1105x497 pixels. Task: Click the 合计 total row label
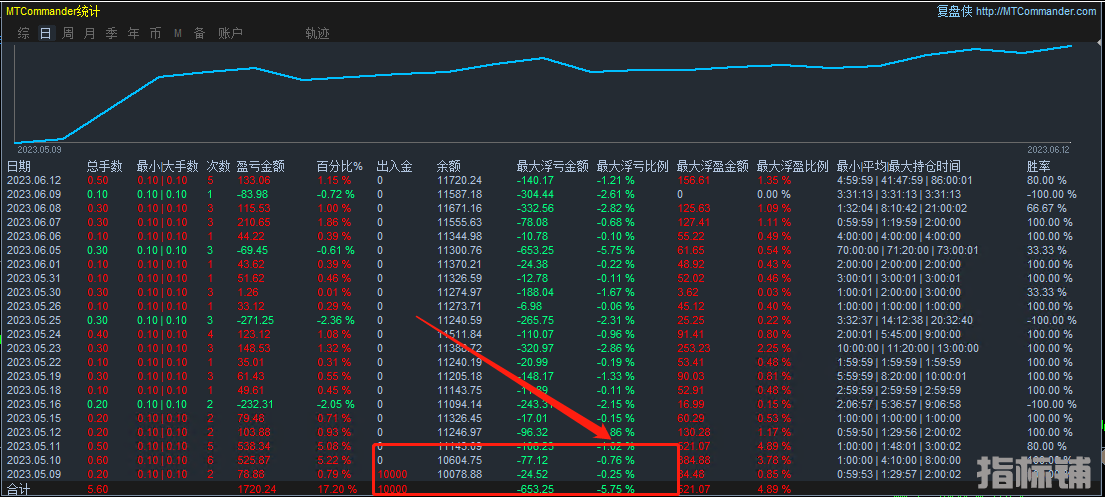click(x=19, y=488)
